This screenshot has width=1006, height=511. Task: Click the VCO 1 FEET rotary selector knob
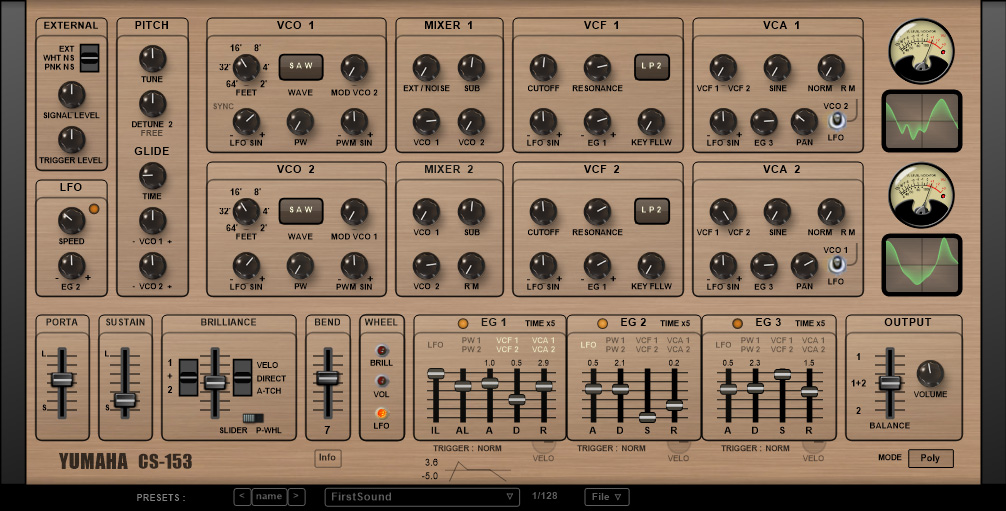pyautogui.click(x=246, y=67)
